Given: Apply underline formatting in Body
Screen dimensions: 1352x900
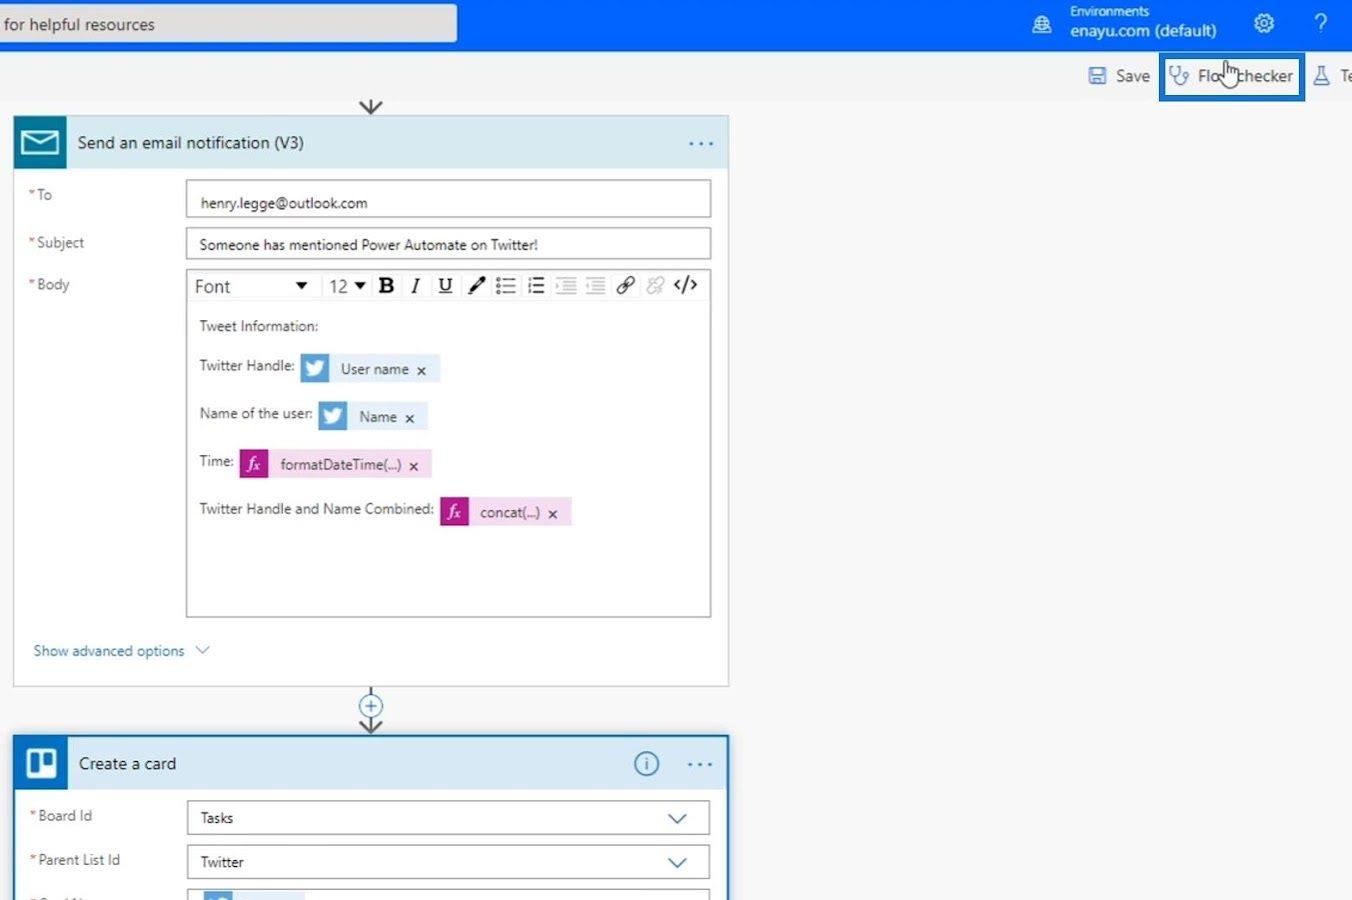Looking at the screenshot, I should click(x=445, y=286).
